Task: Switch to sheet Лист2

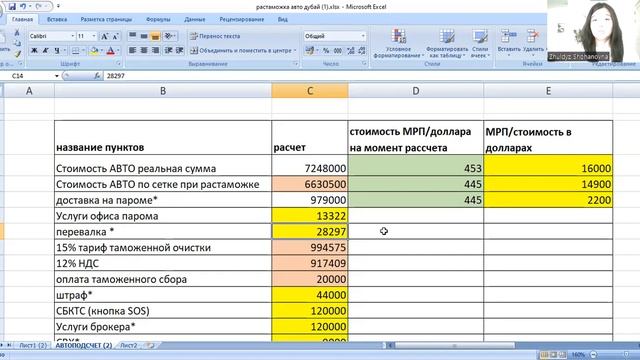Action: coord(129,345)
